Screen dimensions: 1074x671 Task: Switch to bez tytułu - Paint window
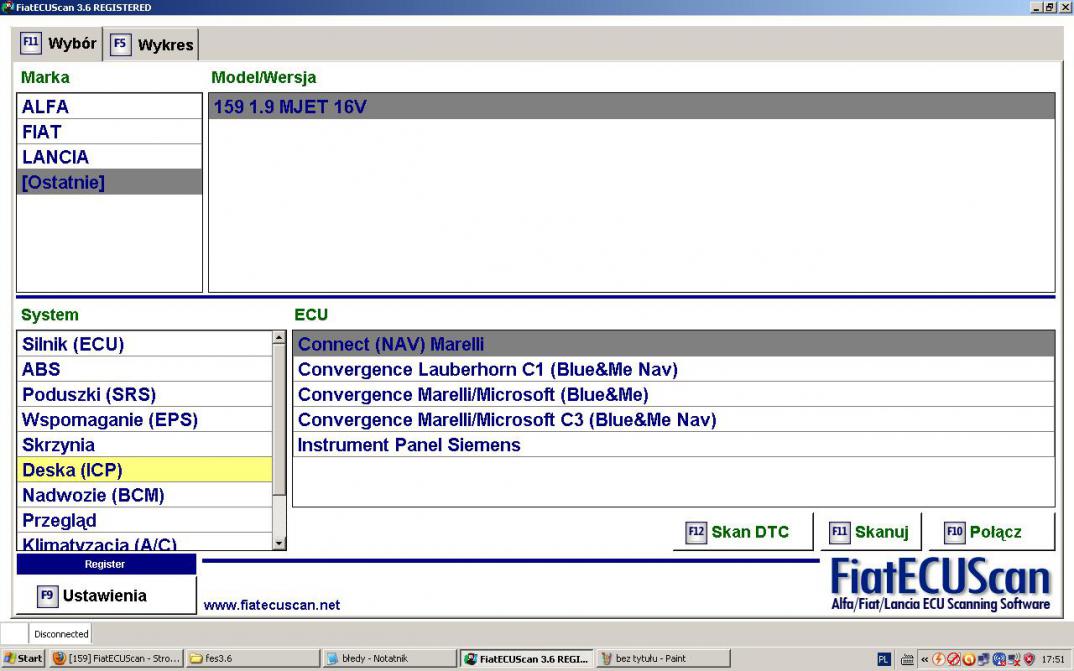[x=663, y=659]
